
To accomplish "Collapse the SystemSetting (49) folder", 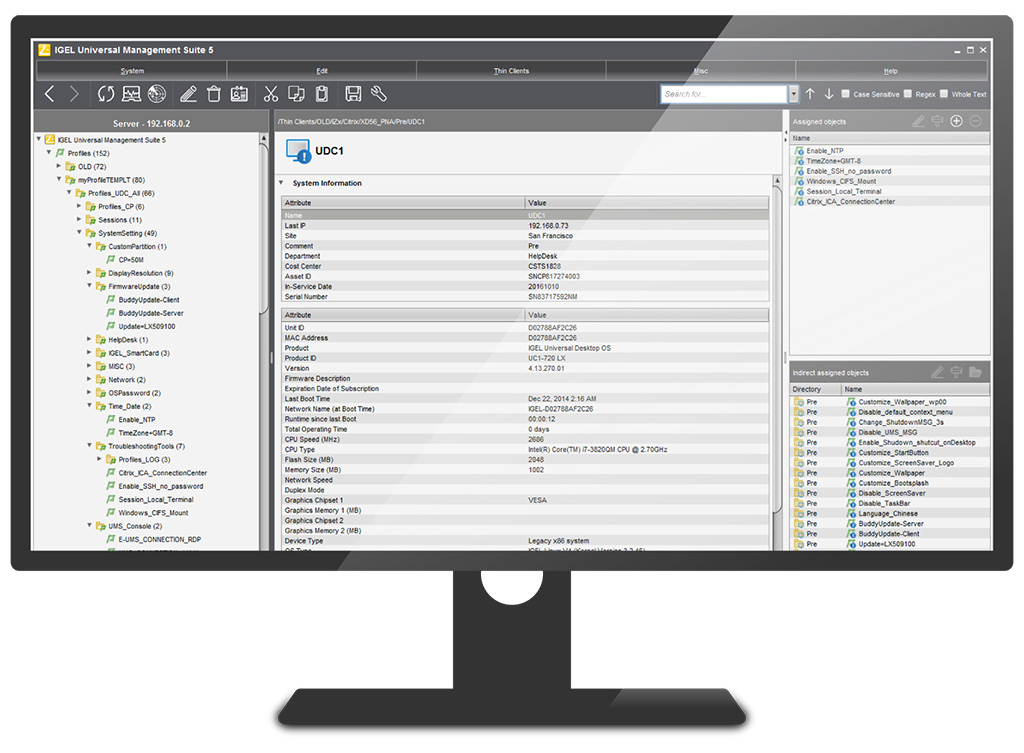I will click(79, 232).
